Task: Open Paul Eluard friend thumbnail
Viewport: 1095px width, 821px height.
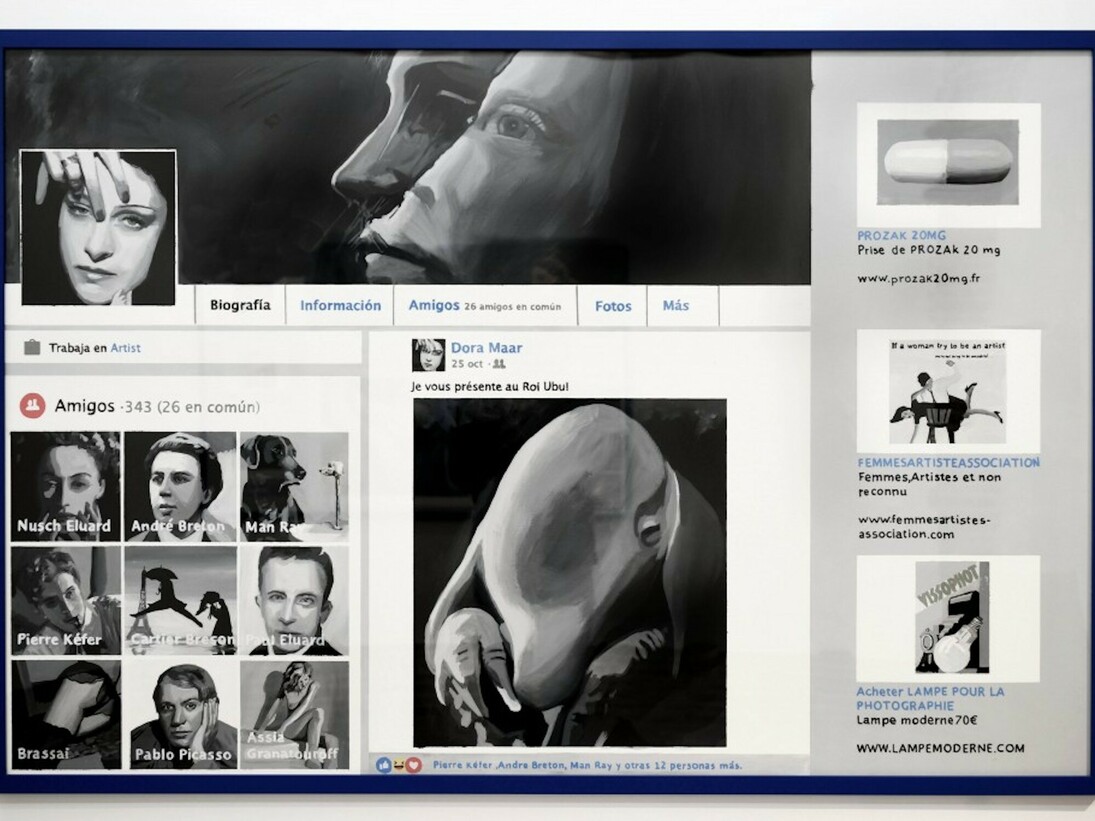Action: click(x=294, y=600)
